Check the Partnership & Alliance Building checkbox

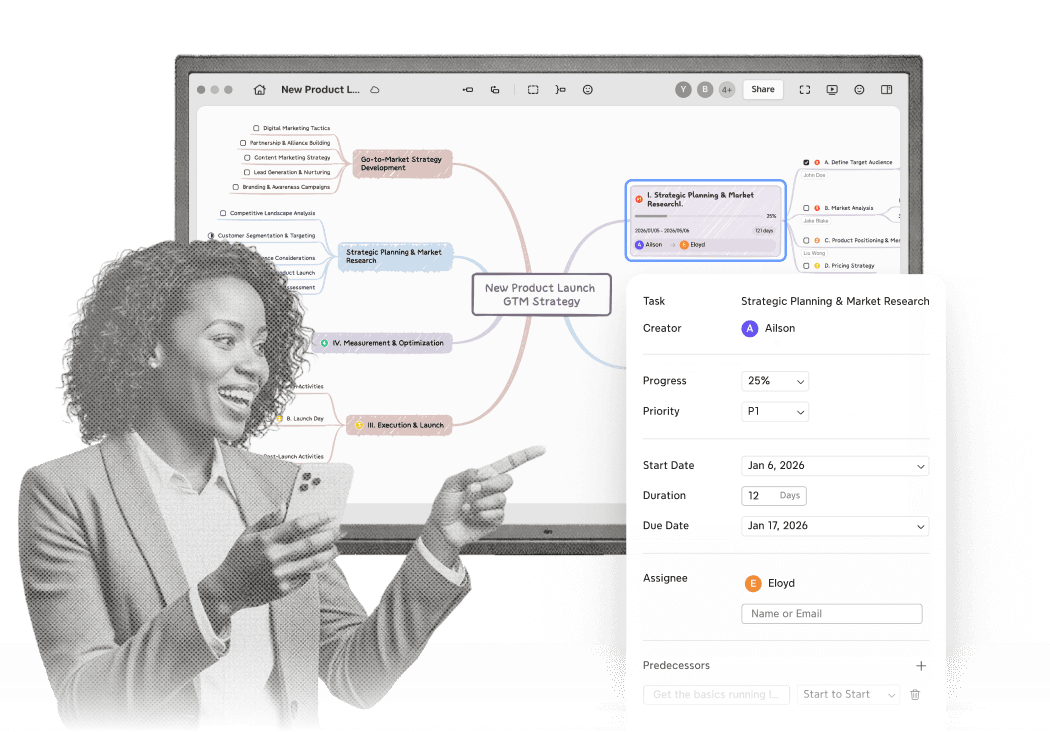coord(243,143)
